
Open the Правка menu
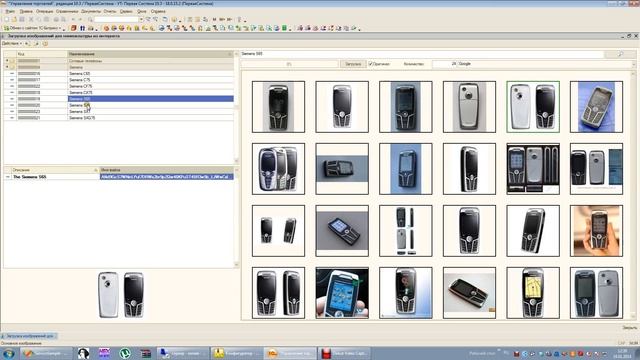pyautogui.click(x=26, y=11)
